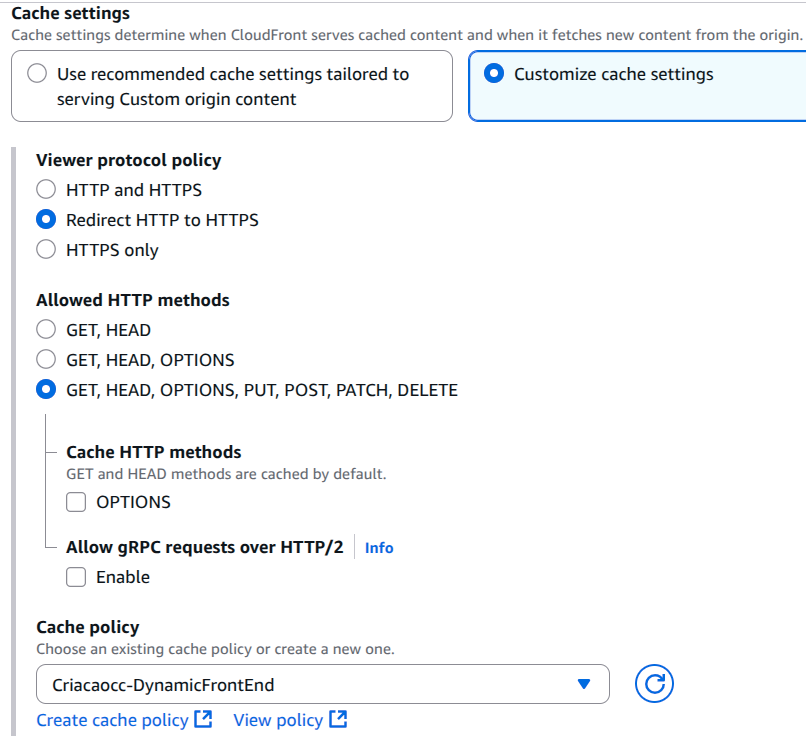This screenshot has height=736, width=806.
Task: Open the Create cache policy link
Action: (112, 720)
